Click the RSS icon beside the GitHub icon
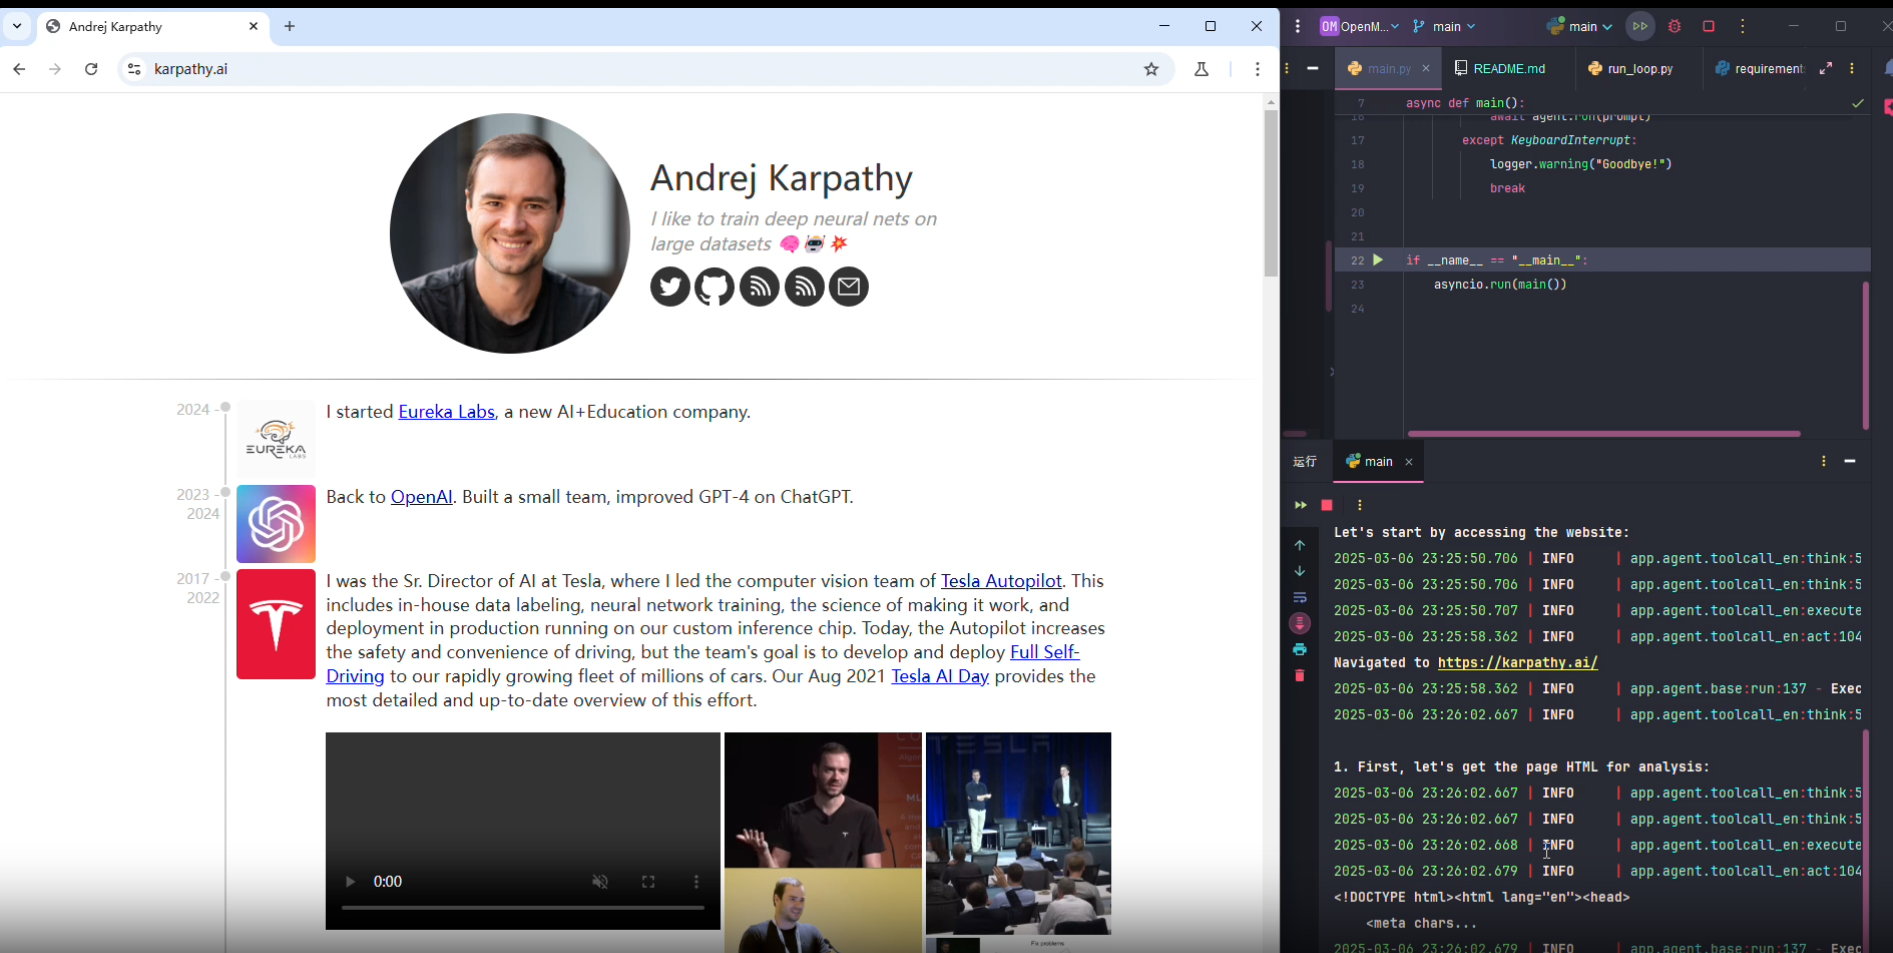This screenshot has width=1893, height=953. coord(759,287)
